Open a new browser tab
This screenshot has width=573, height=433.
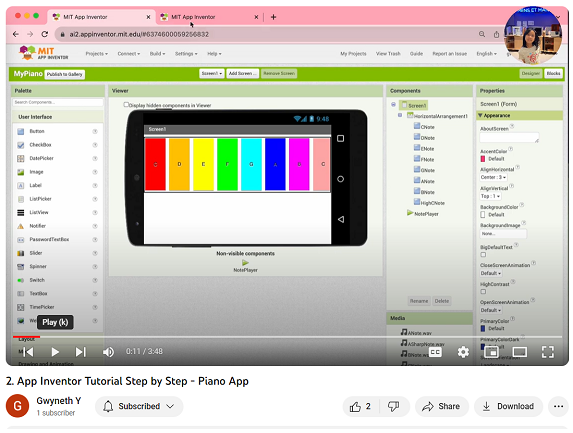click(x=273, y=17)
